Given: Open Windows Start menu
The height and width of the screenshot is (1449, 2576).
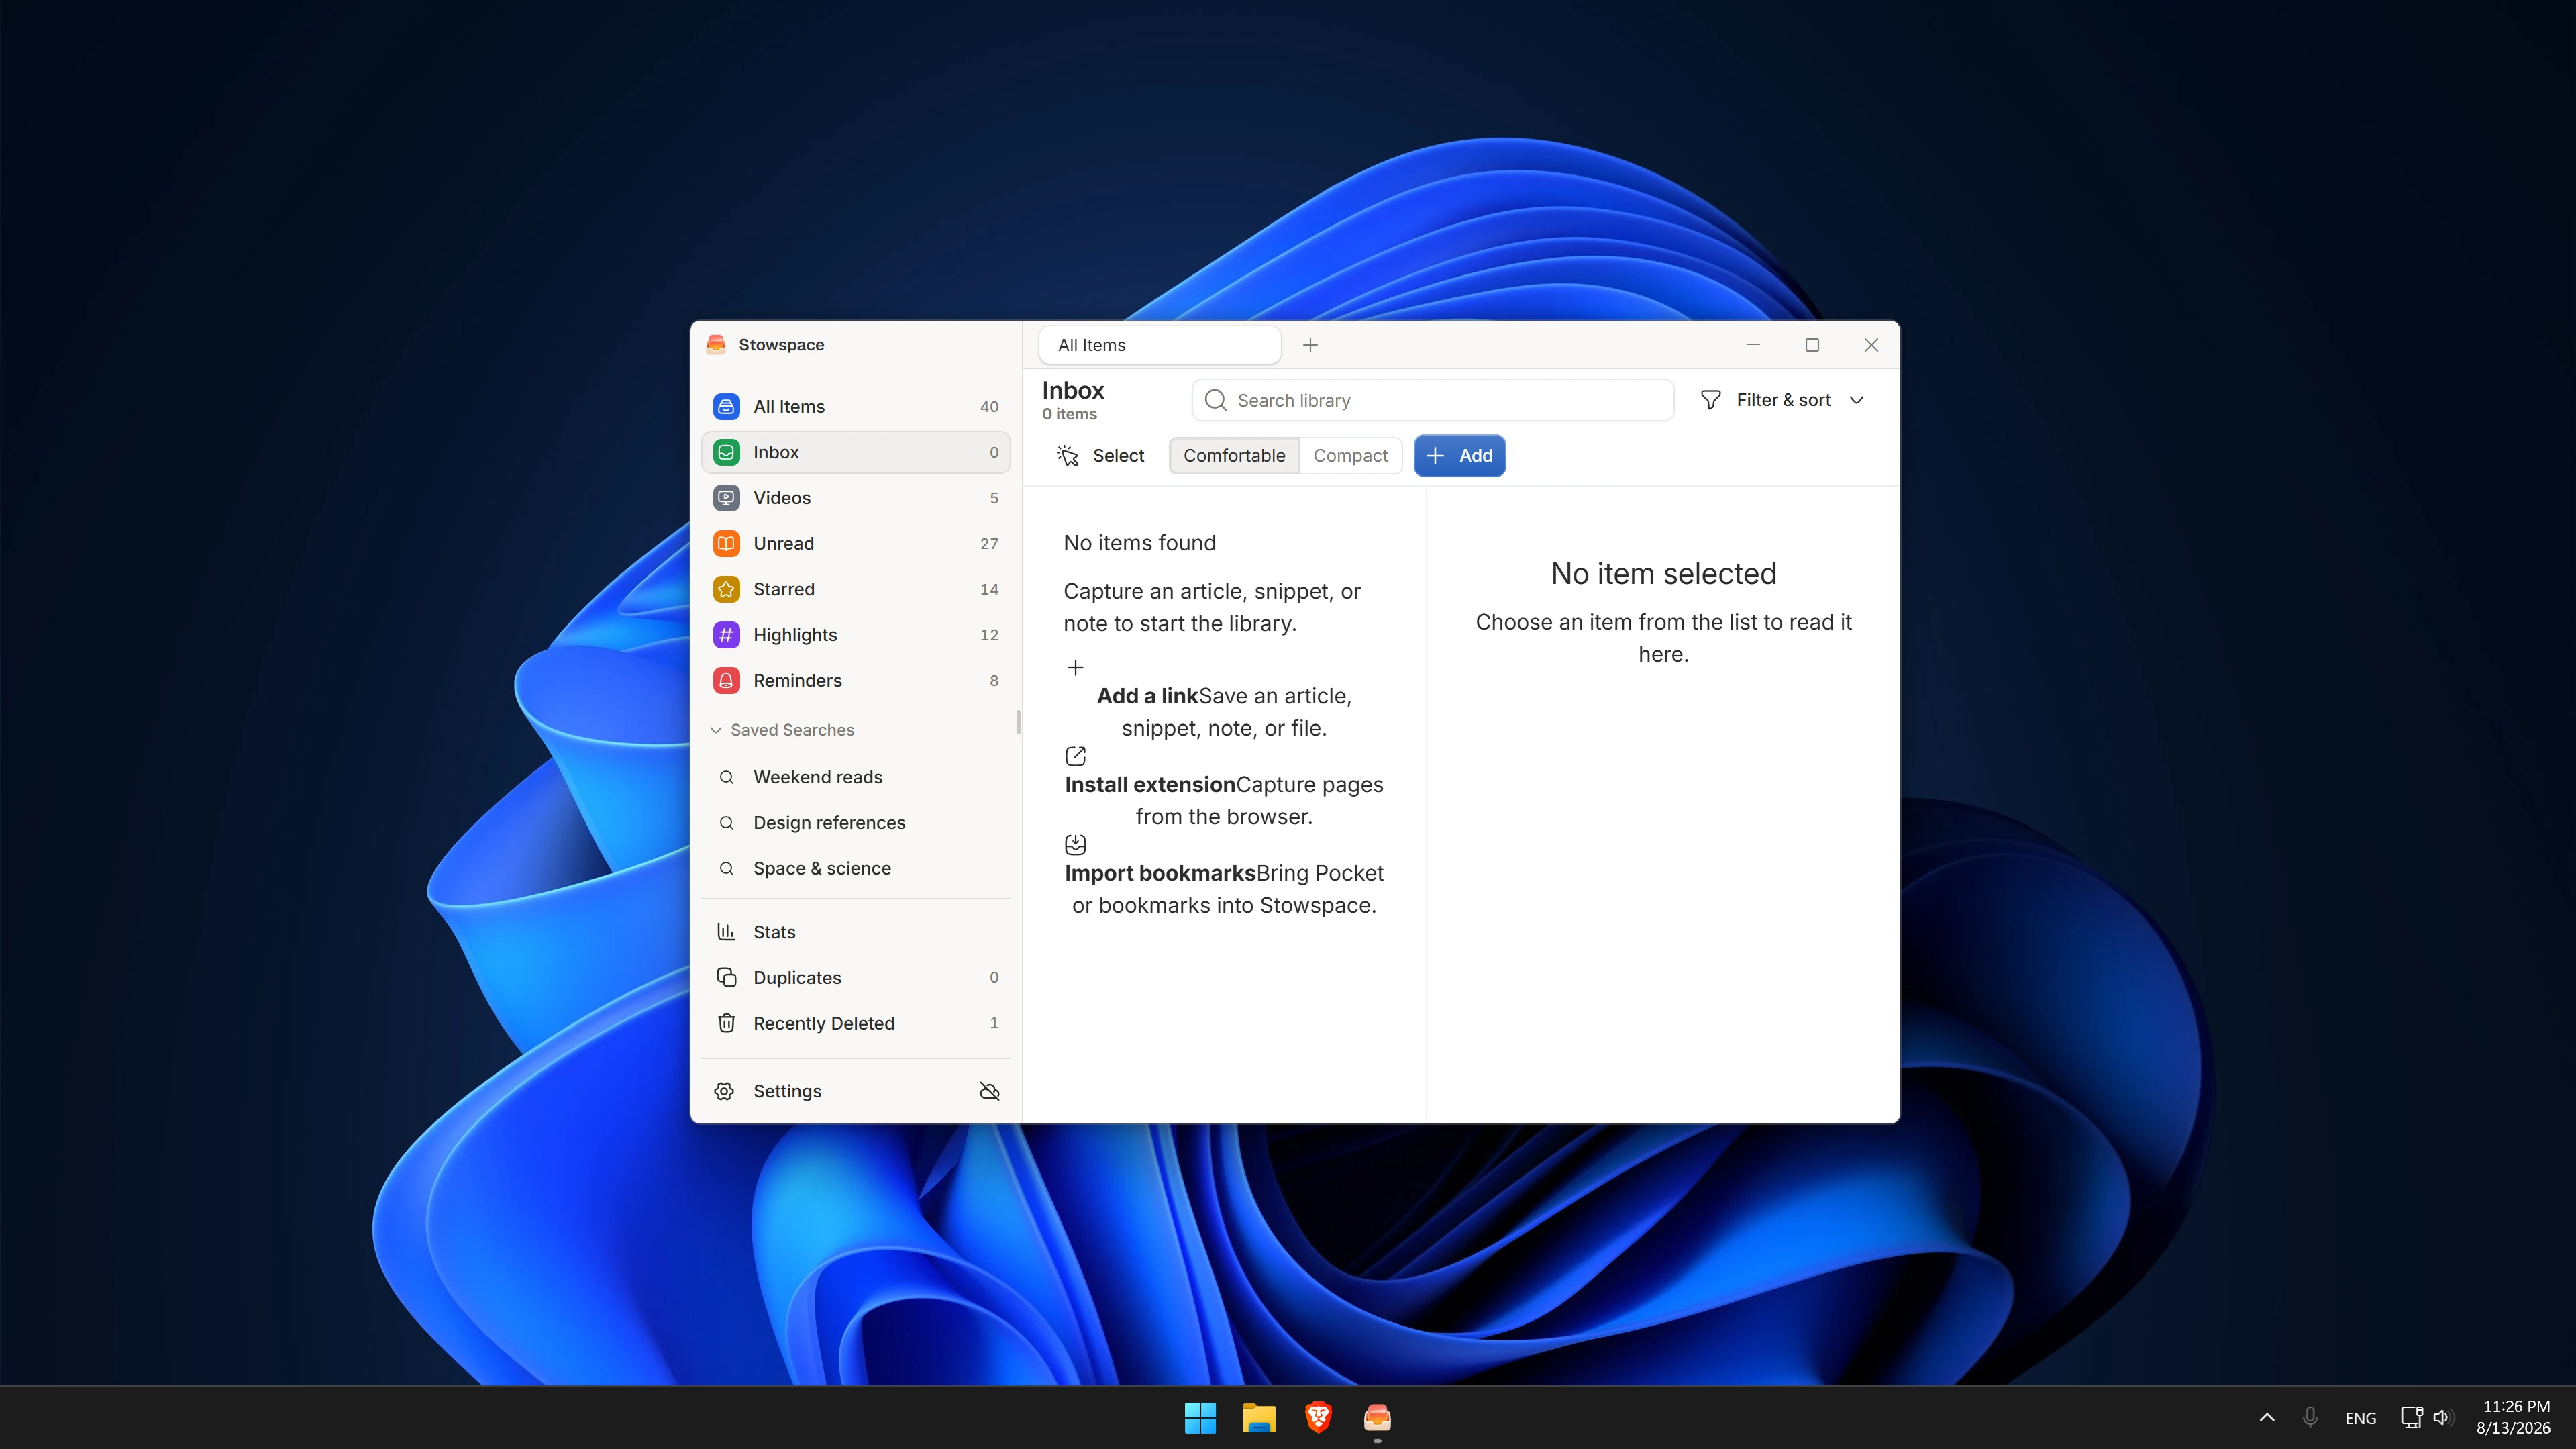Looking at the screenshot, I should pyautogui.click(x=1200, y=1417).
